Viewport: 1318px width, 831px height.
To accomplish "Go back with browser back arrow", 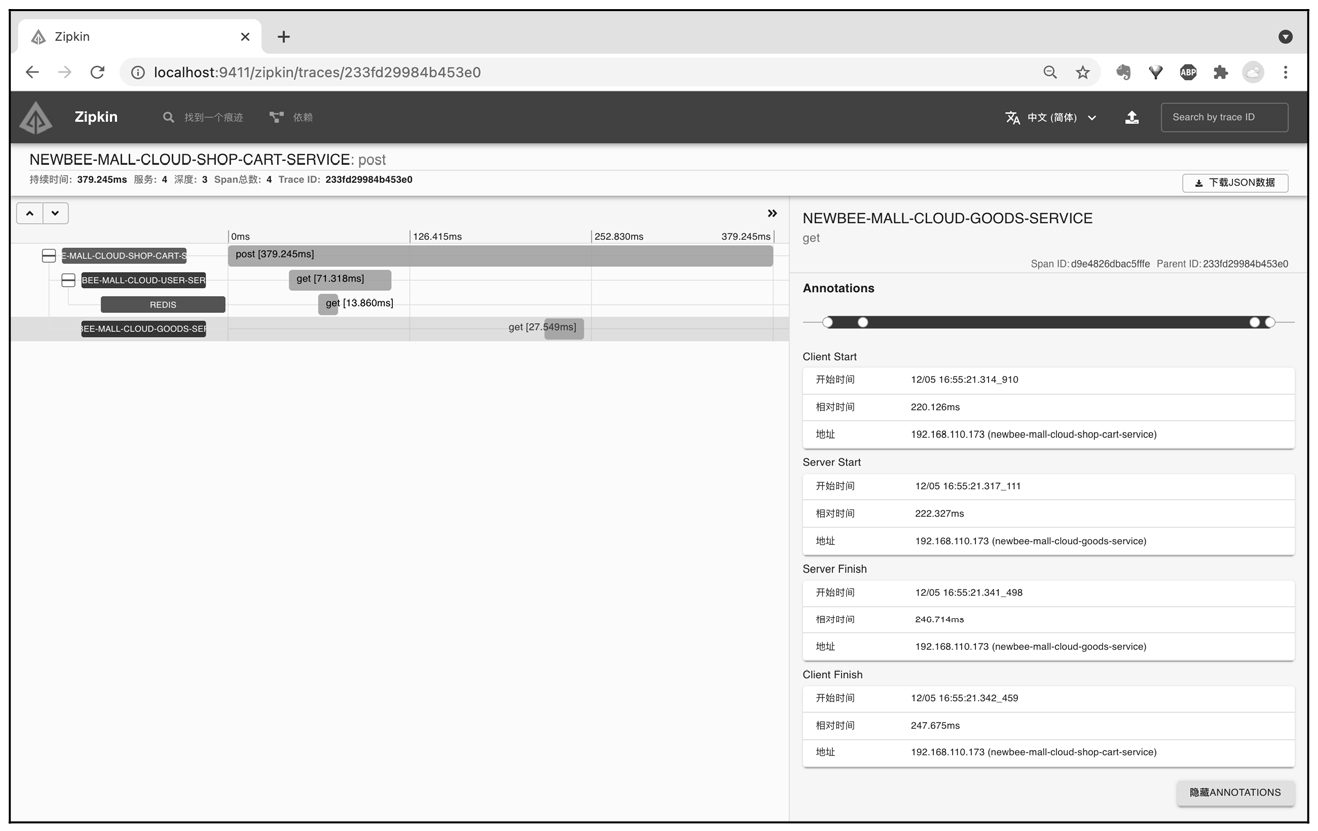I will coord(32,72).
